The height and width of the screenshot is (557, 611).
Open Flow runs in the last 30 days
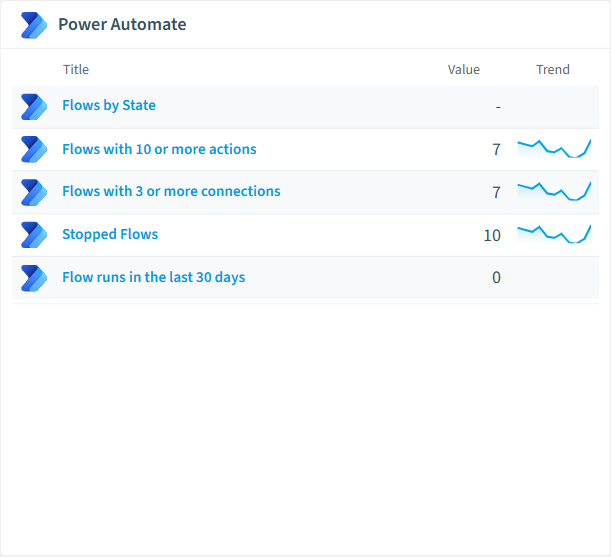(x=154, y=277)
